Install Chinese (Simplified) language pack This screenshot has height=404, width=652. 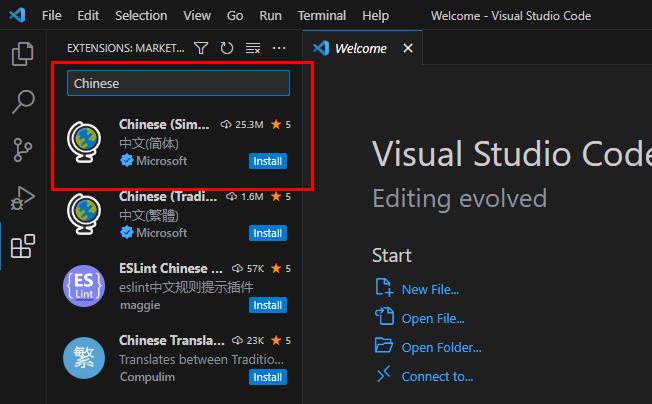tap(268, 161)
